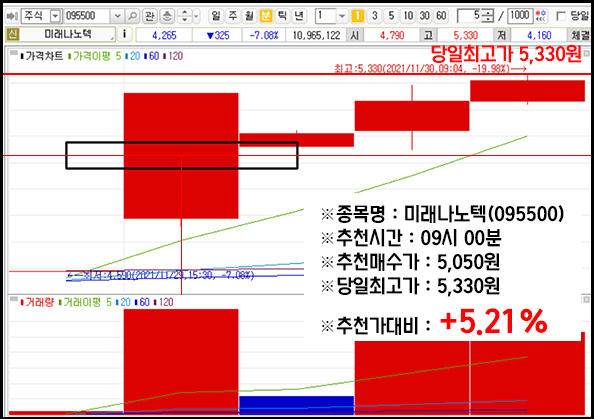594x419 pixels.
Task: Open the 관 watchlist icon button
Action: point(150,16)
